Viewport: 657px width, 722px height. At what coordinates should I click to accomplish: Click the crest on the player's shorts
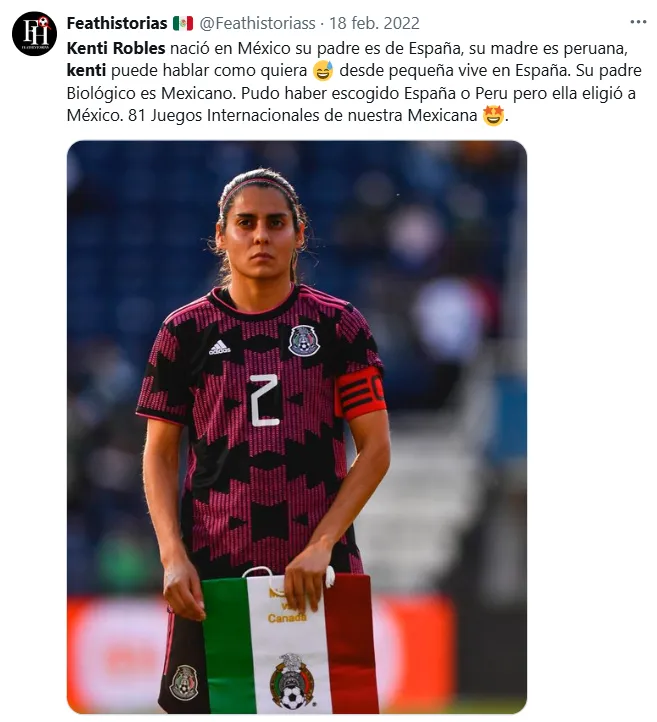(184, 682)
